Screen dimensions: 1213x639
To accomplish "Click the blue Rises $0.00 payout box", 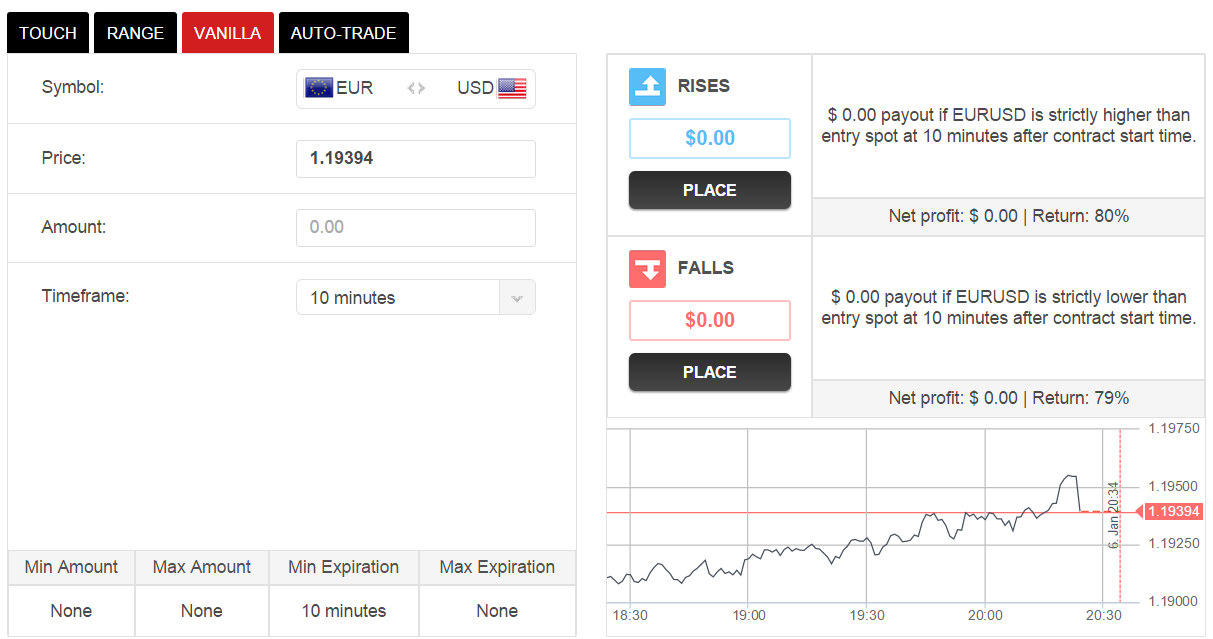I will [x=710, y=138].
